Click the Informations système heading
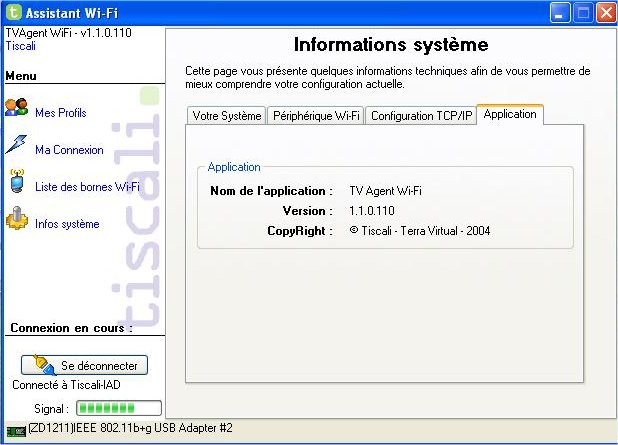This screenshot has height=445, width=618. 391,45
